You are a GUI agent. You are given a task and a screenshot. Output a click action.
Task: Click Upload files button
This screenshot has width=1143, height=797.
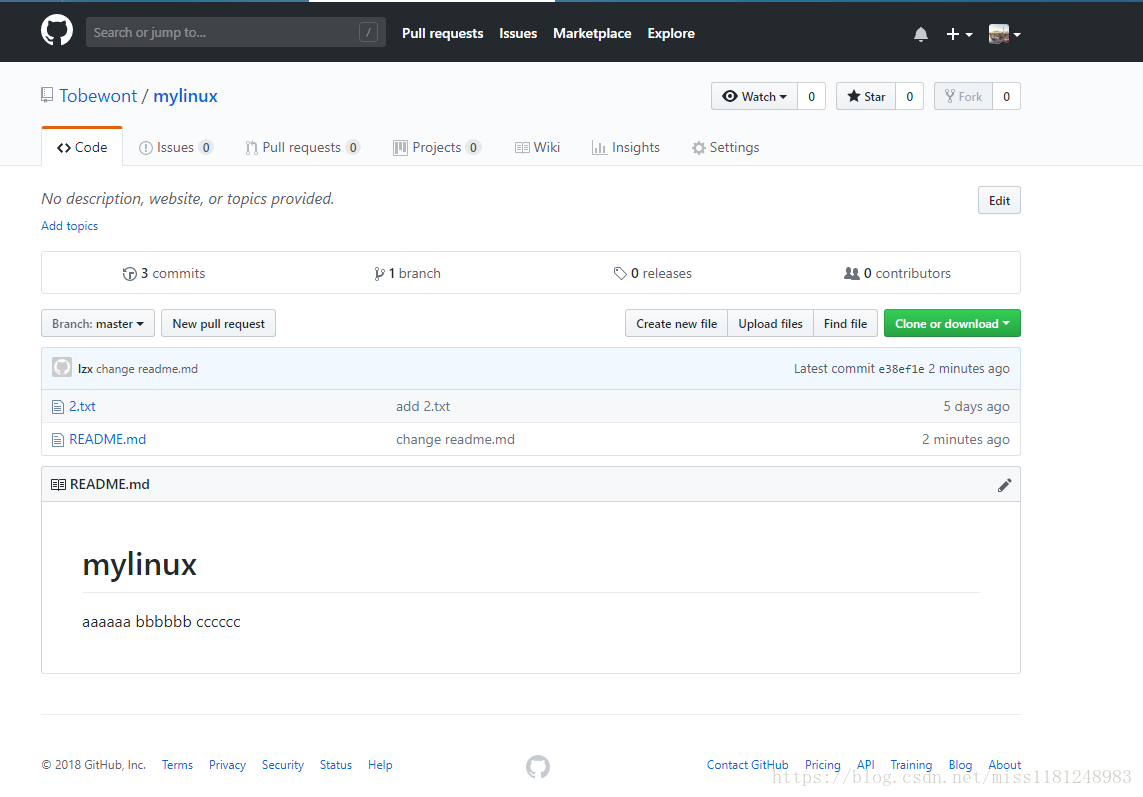tap(771, 324)
